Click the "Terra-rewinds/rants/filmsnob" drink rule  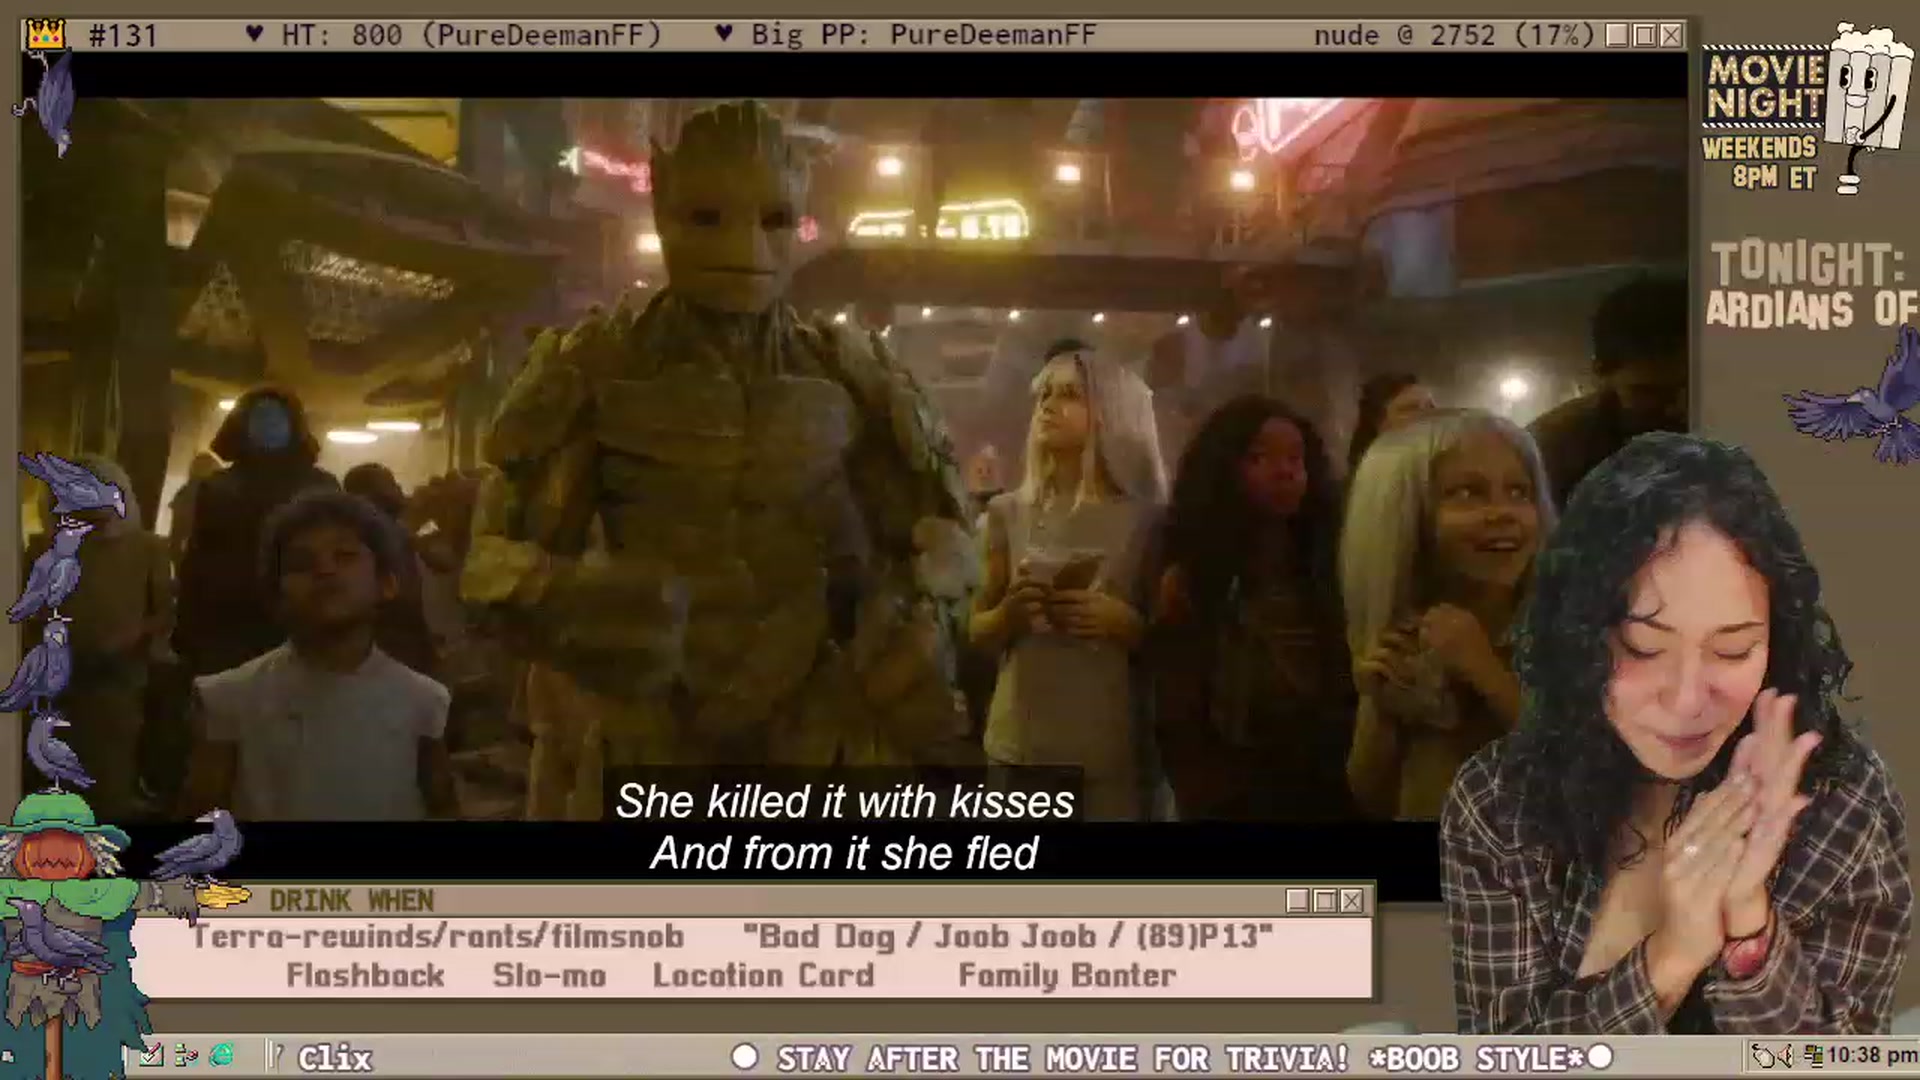(x=438, y=937)
